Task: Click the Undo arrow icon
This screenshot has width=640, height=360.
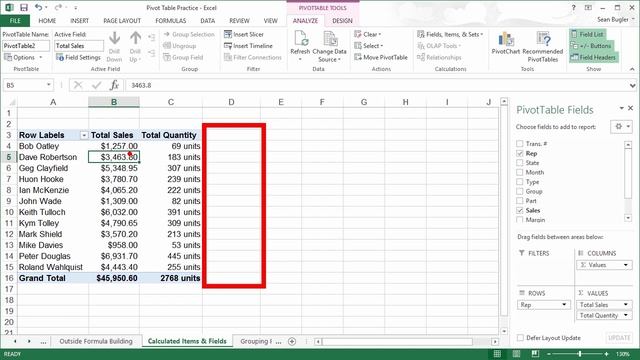Action: 38,7
